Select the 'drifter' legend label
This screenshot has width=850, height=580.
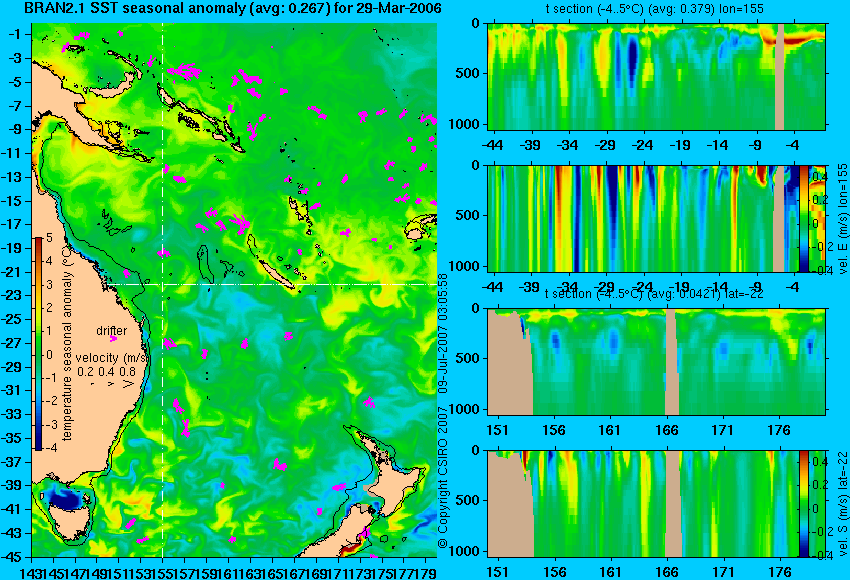click(x=112, y=331)
